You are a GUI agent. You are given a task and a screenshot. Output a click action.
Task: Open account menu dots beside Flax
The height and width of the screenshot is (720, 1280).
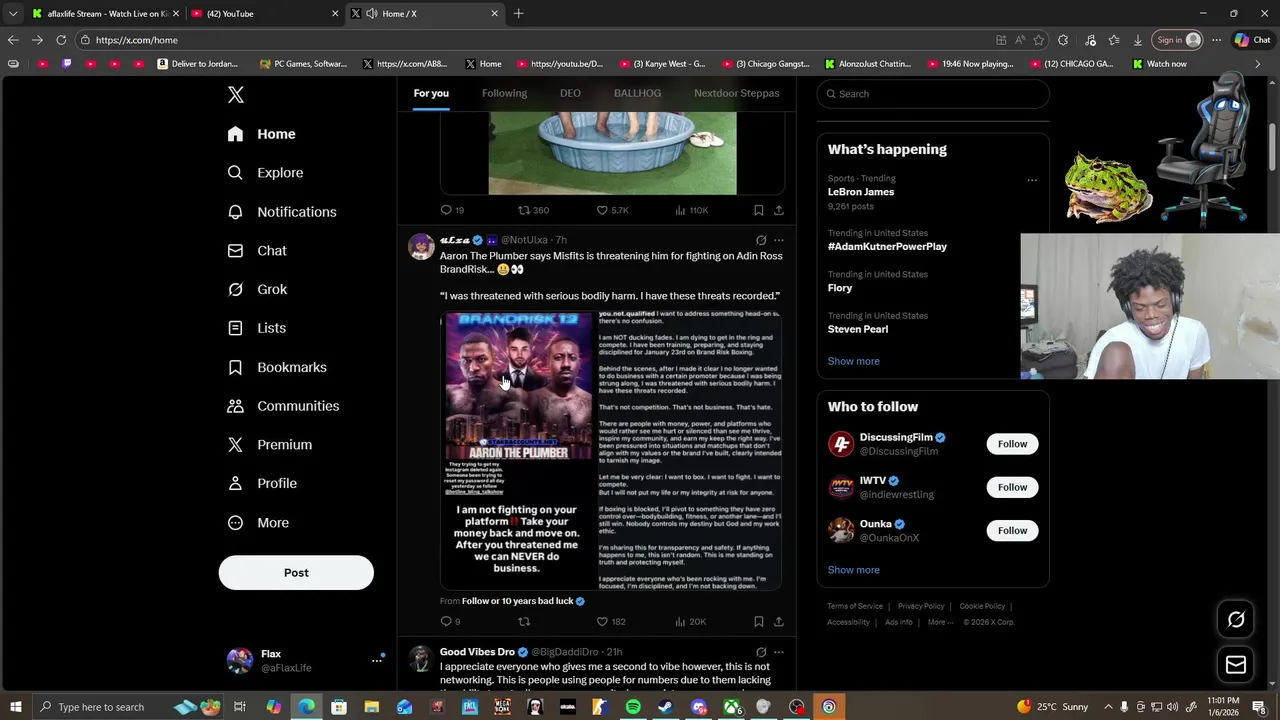tap(377, 660)
